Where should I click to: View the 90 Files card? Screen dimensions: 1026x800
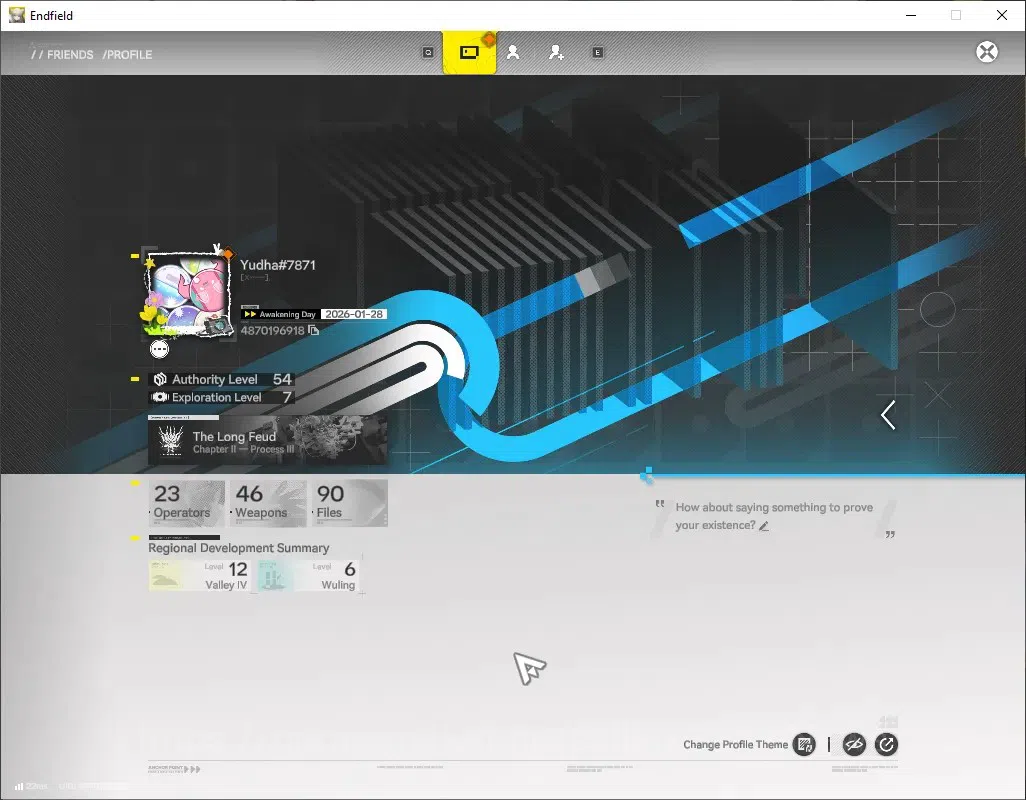click(x=349, y=503)
